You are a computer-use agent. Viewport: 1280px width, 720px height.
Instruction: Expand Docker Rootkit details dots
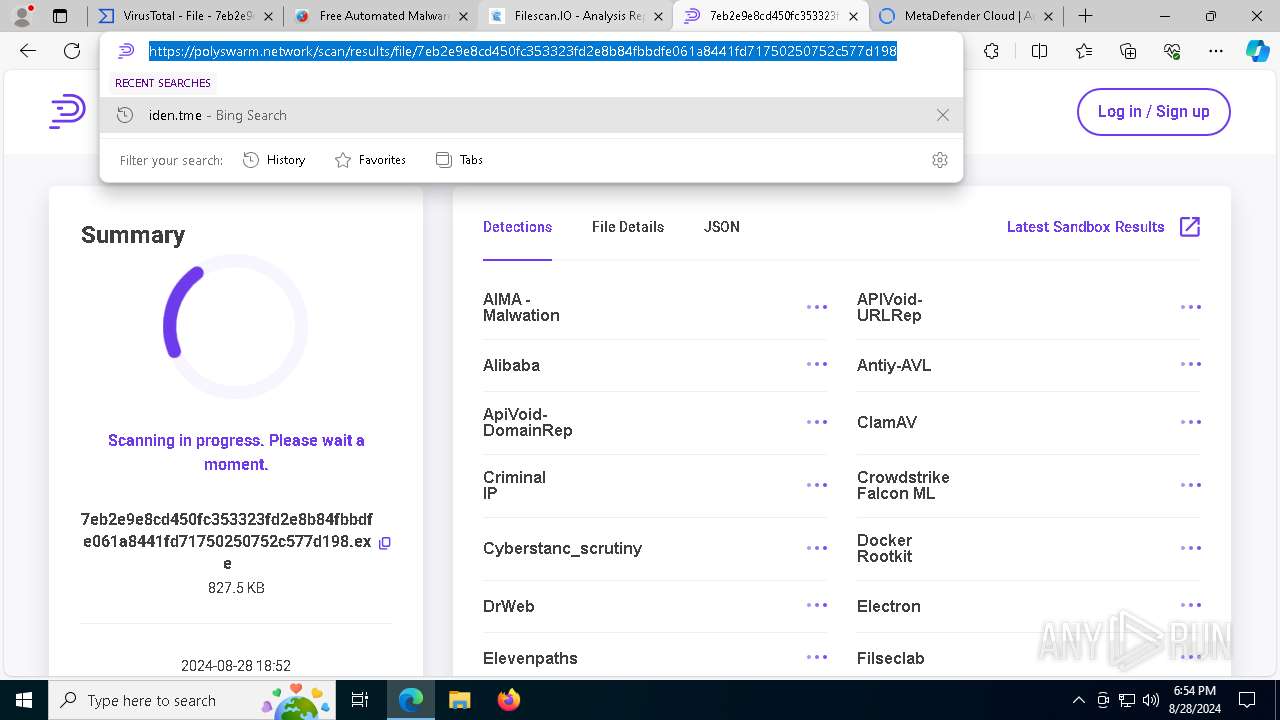pos(1190,548)
